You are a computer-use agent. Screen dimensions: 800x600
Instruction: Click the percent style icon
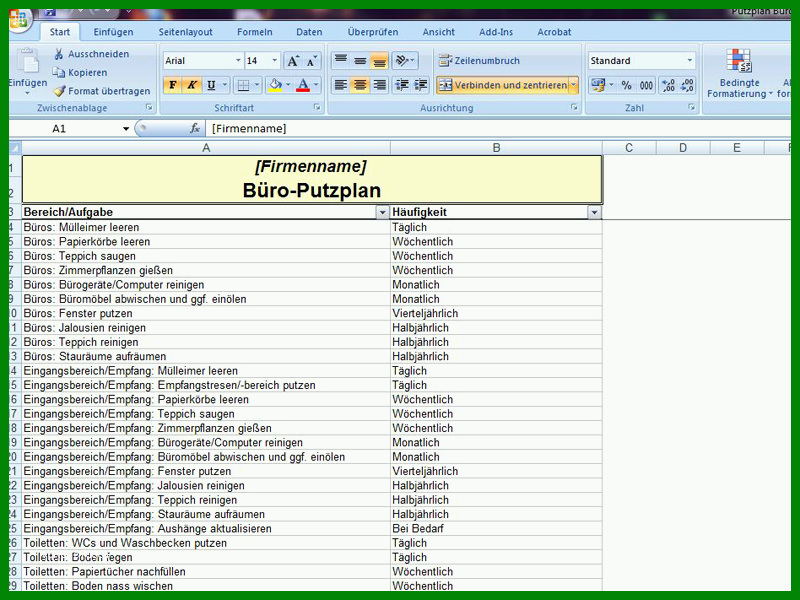pos(627,85)
